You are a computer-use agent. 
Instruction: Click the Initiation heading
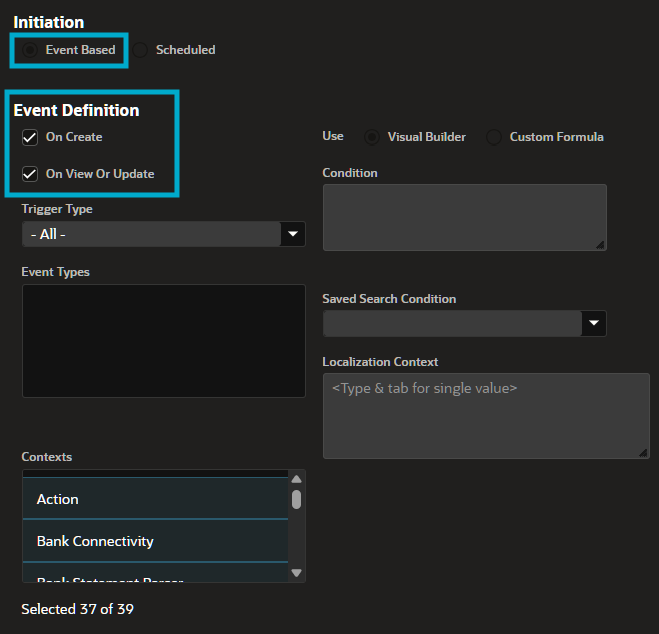49,23
